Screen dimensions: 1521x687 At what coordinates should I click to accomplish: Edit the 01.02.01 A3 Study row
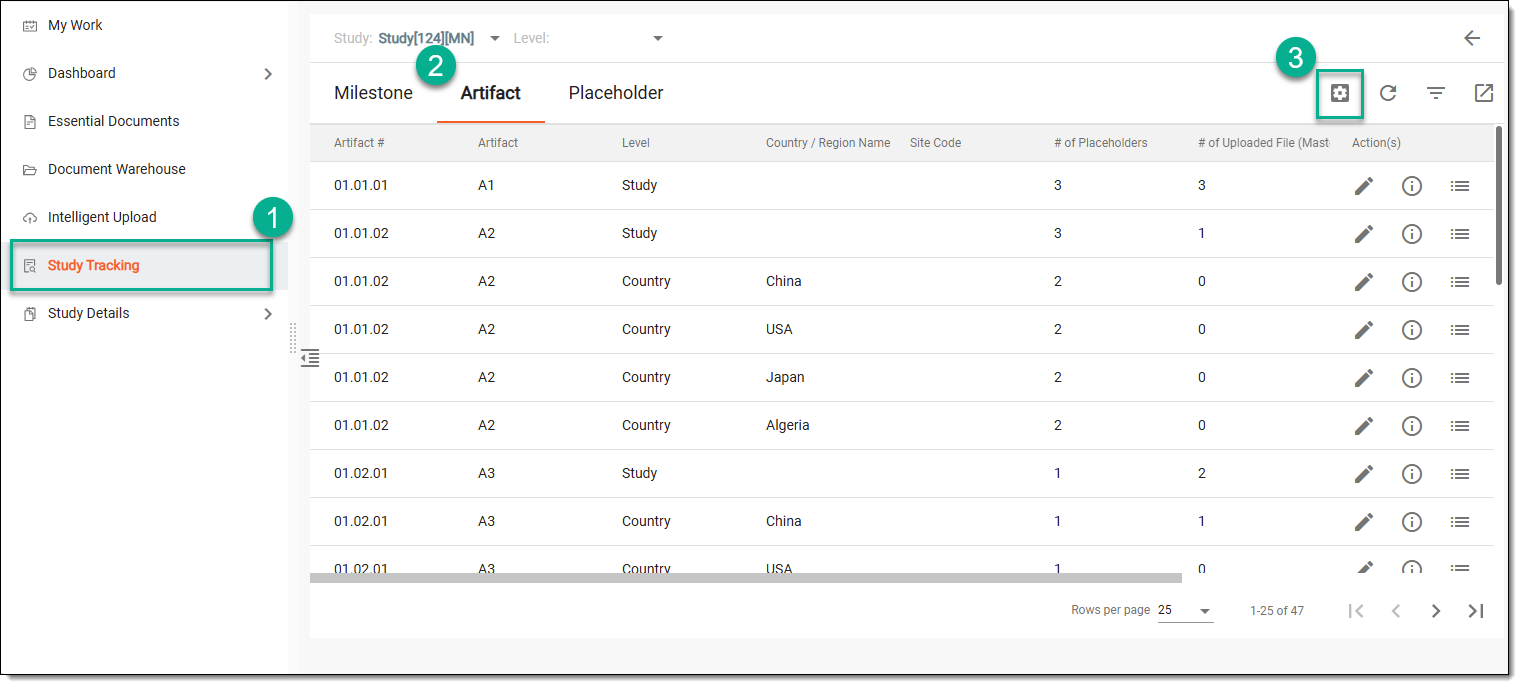coord(1364,474)
